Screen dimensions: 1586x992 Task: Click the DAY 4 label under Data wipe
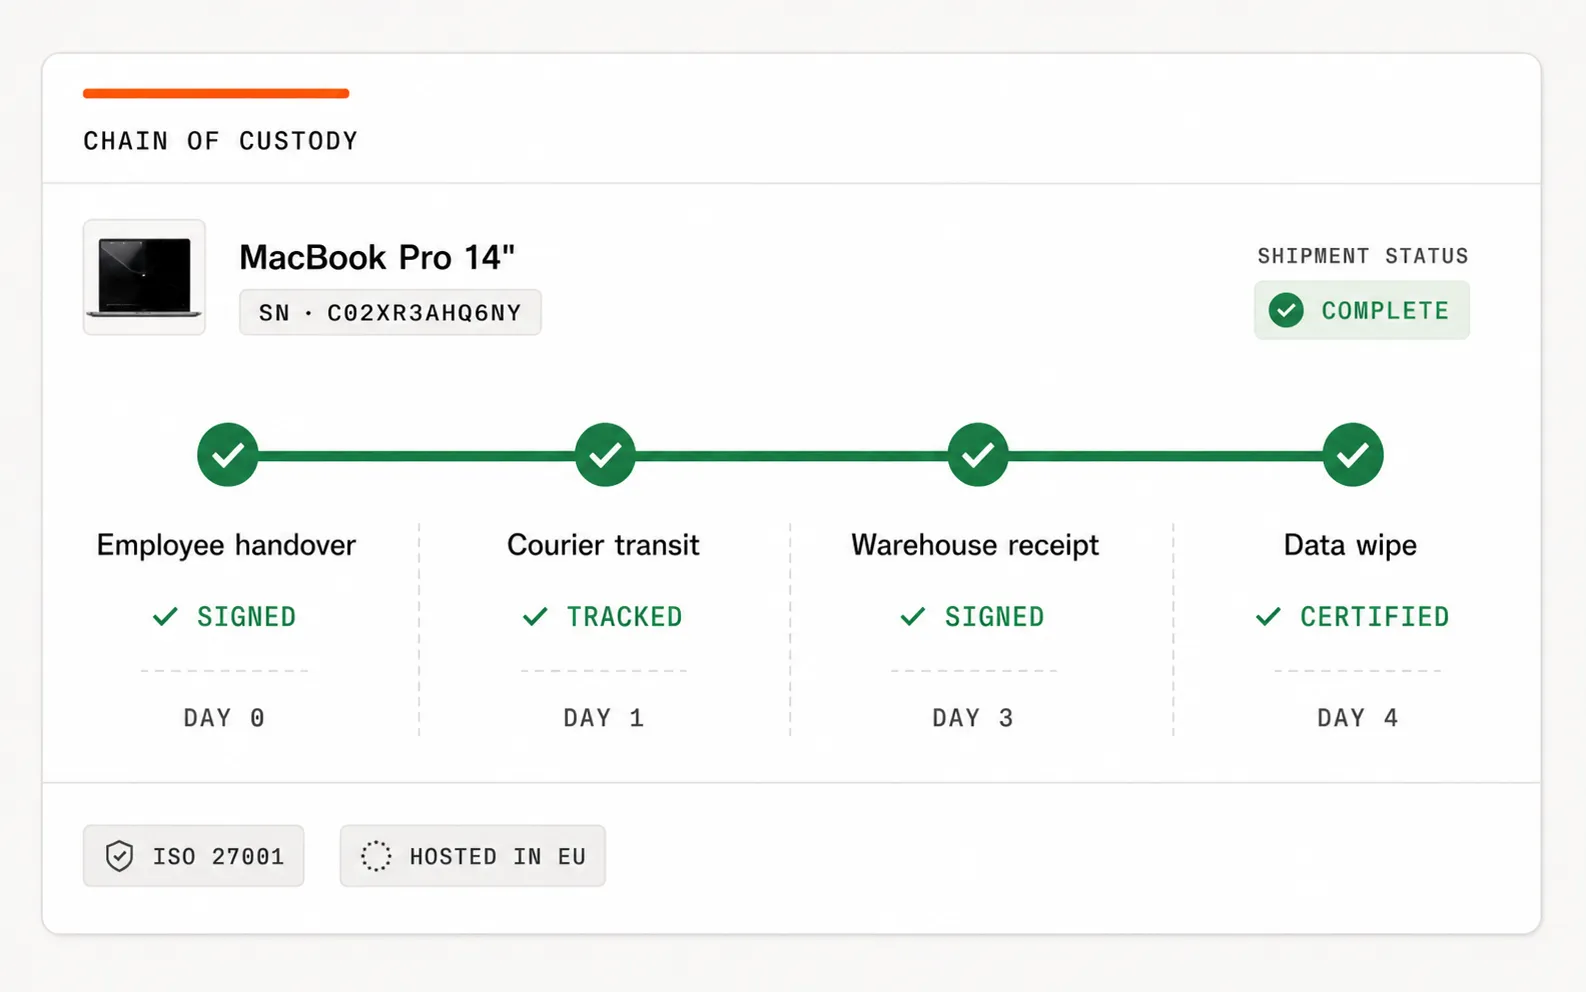(1357, 718)
